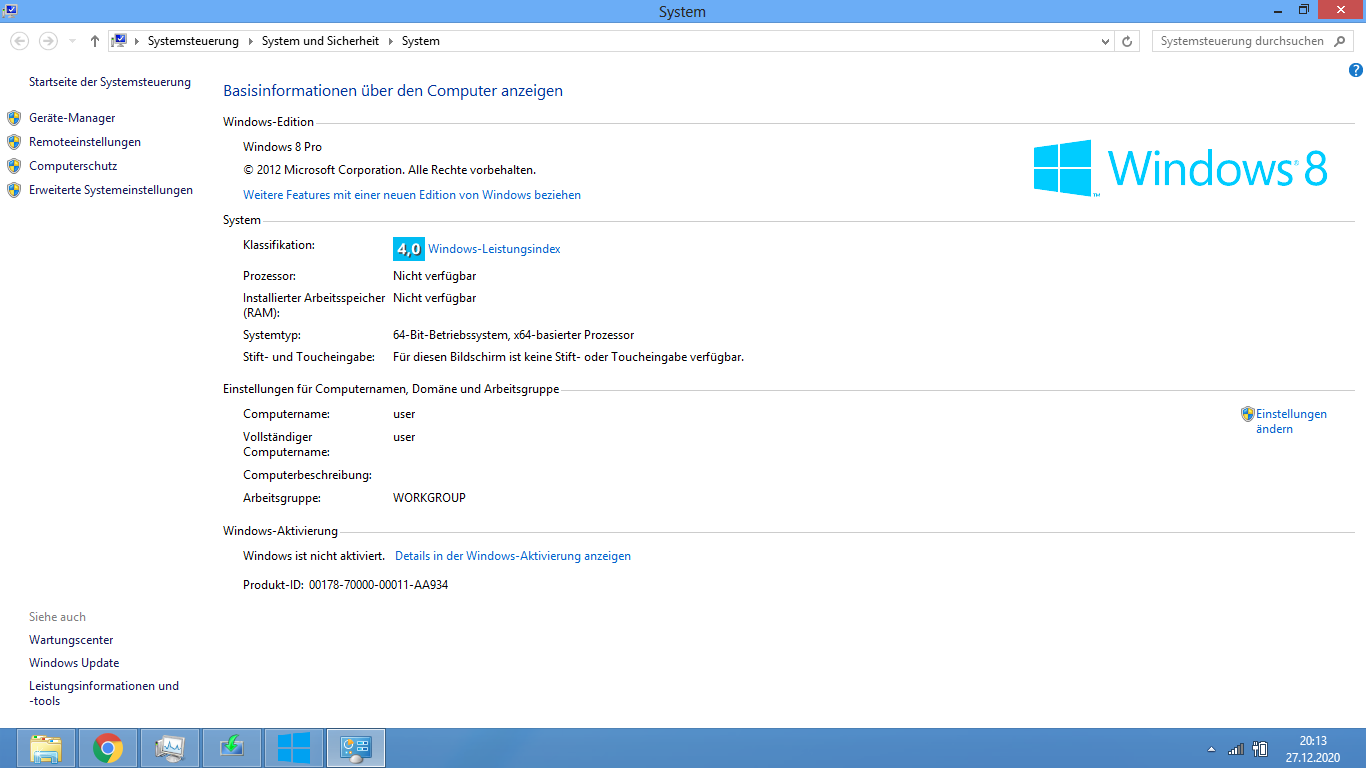Click the Windows 8 Pro edition text
The height and width of the screenshot is (768, 1366).
[x=282, y=147]
